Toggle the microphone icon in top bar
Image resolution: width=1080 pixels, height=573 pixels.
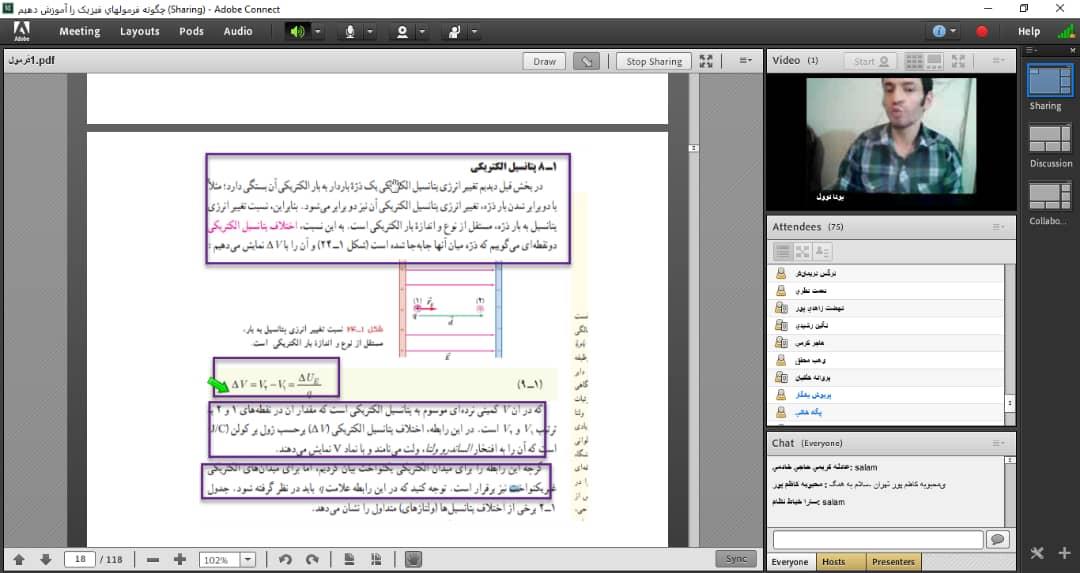tap(350, 31)
